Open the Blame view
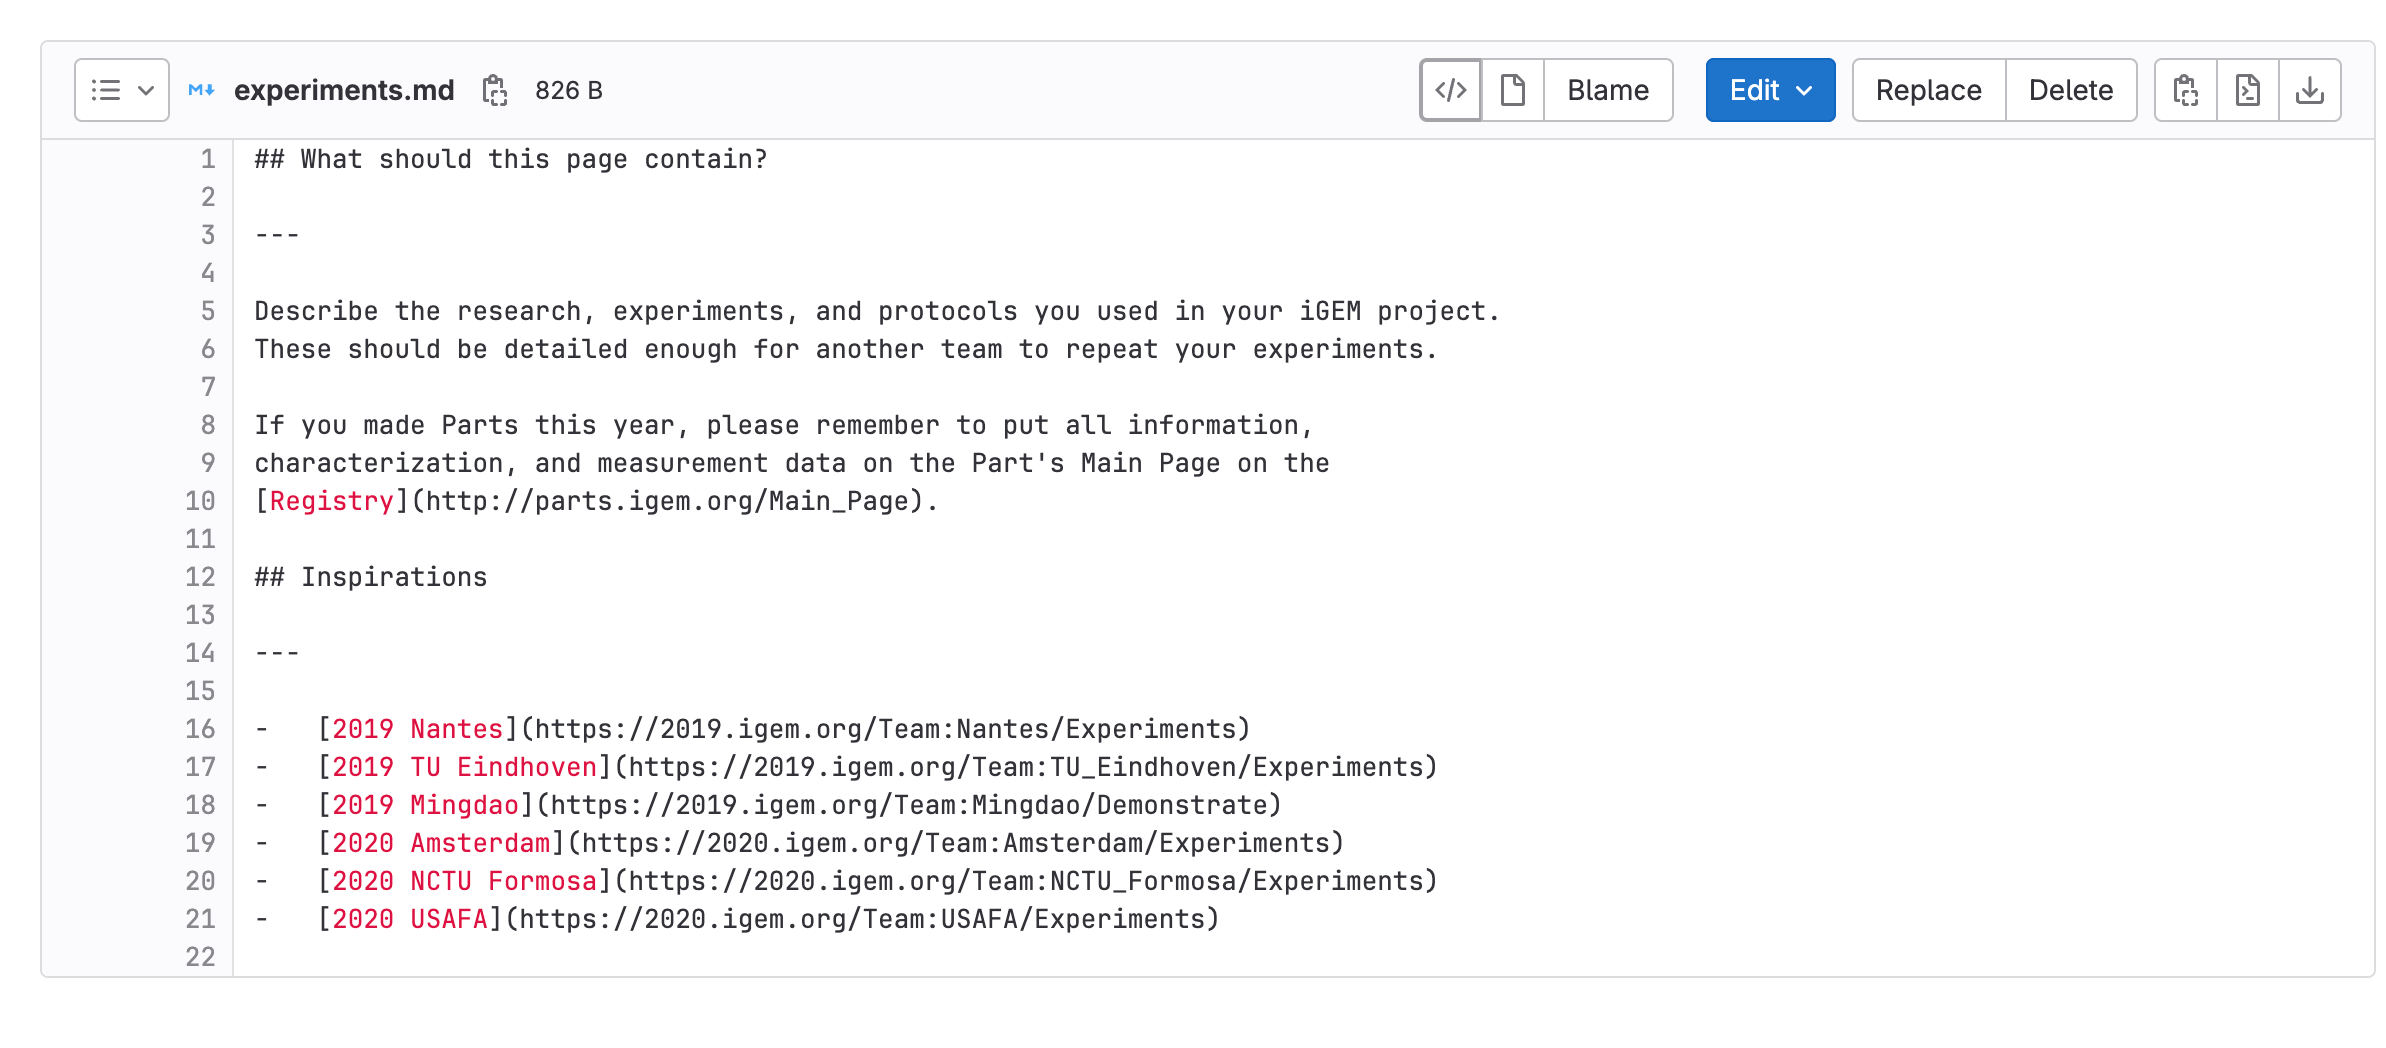2386x1048 pixels. click(x=1607, y=90)
